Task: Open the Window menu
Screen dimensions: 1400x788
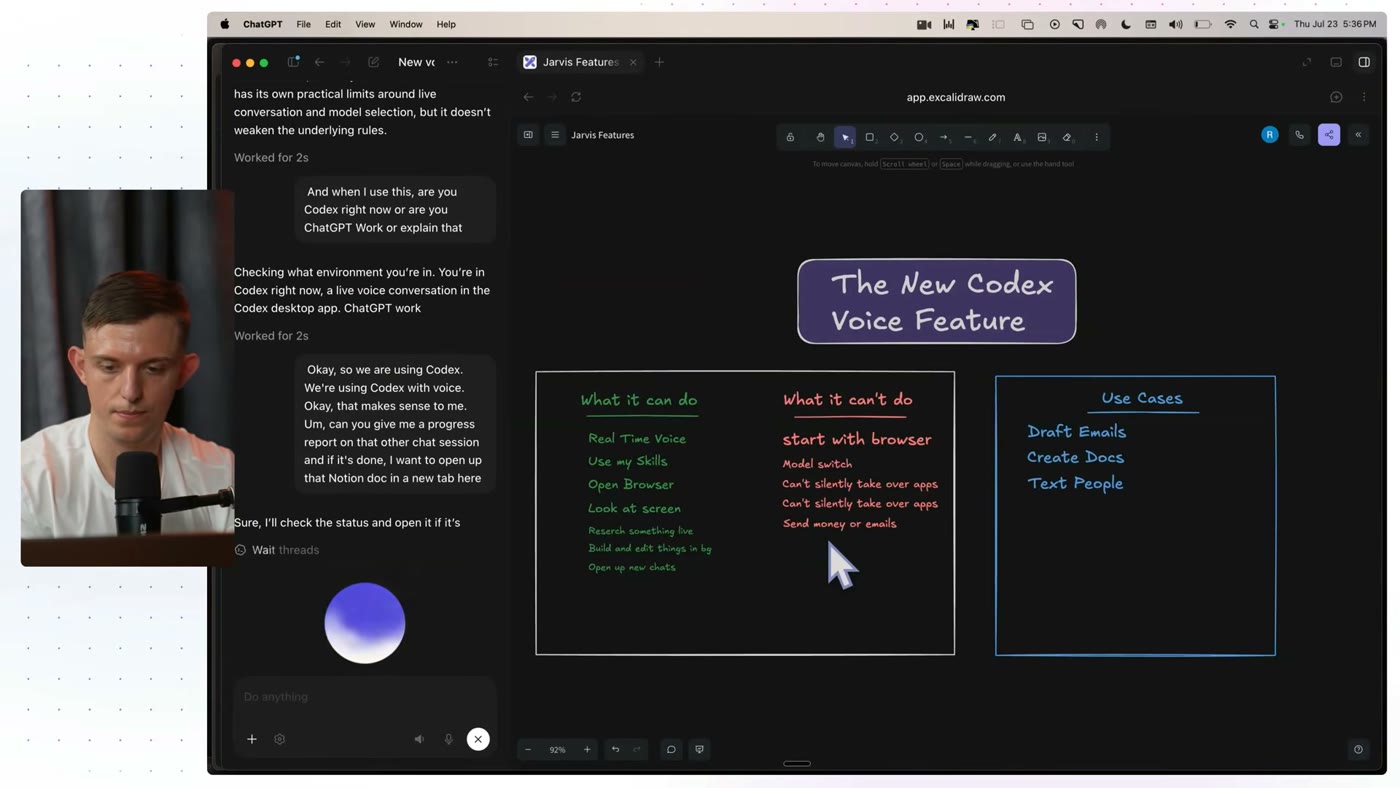Action: point(406,24)
